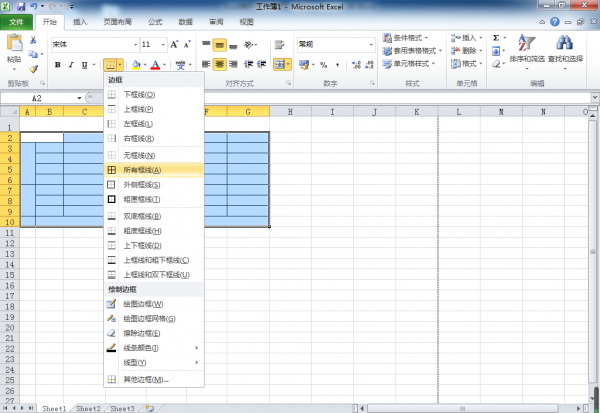600x413 pixels.
Task: Toggle Top Align
Action: pos(206,44)
